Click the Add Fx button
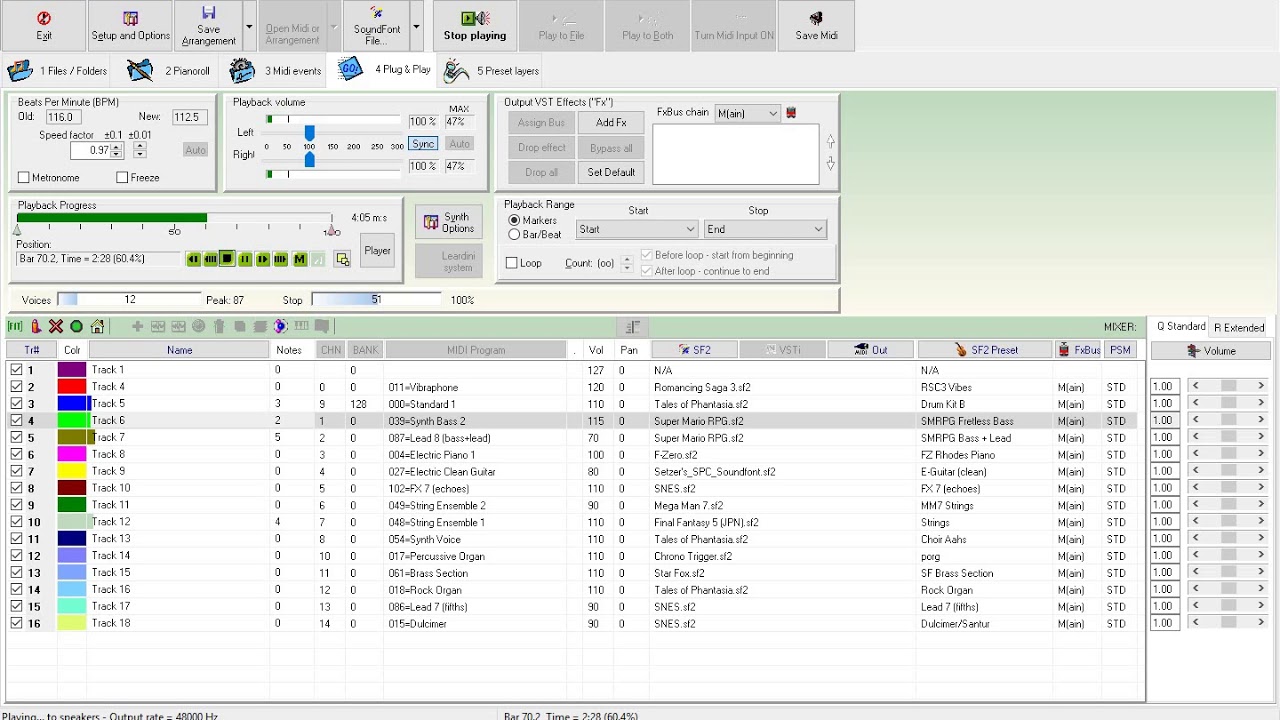Image resolution: width=1280 pixels, height=720 pixels. [x=611, y=123]
